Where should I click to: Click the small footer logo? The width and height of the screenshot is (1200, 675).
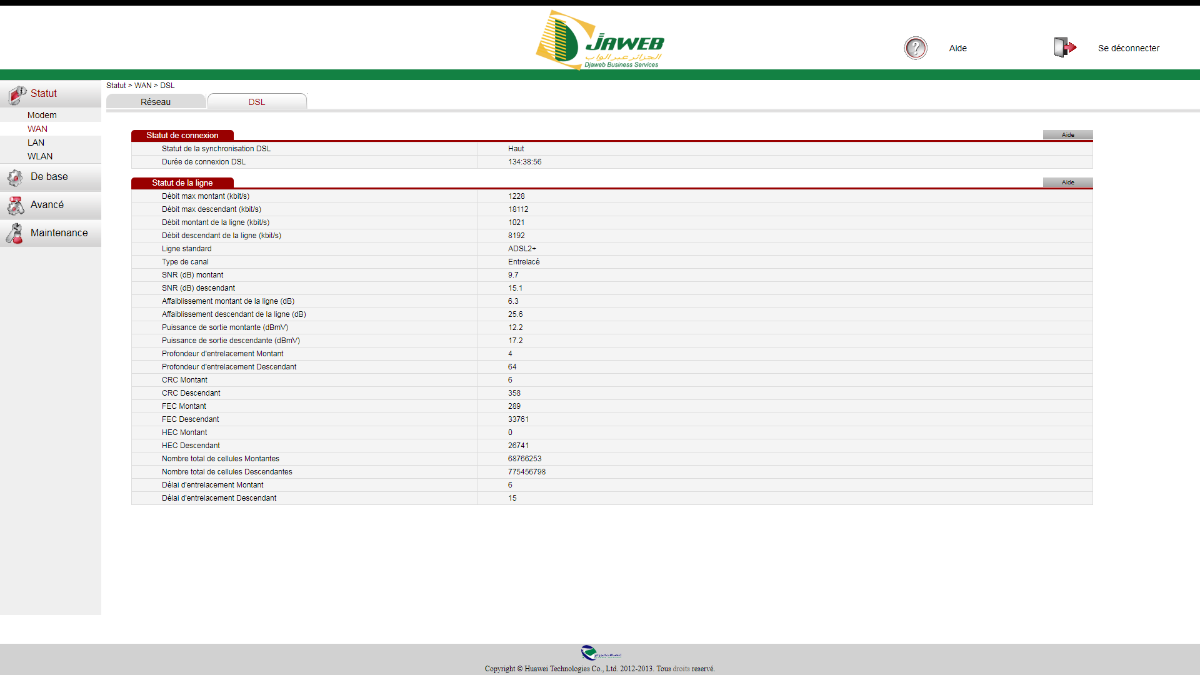600,653
